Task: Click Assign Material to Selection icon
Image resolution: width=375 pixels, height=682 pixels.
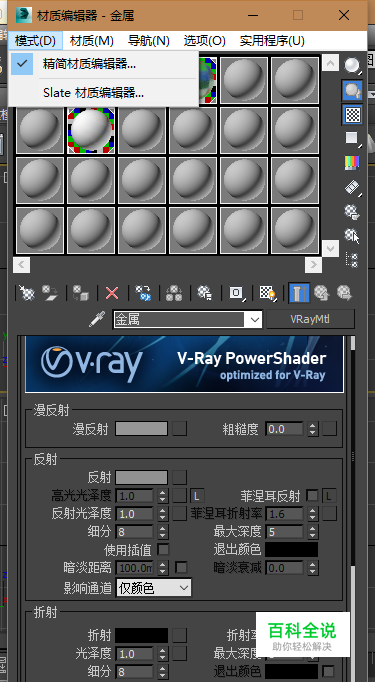Action: pos(81,293)
